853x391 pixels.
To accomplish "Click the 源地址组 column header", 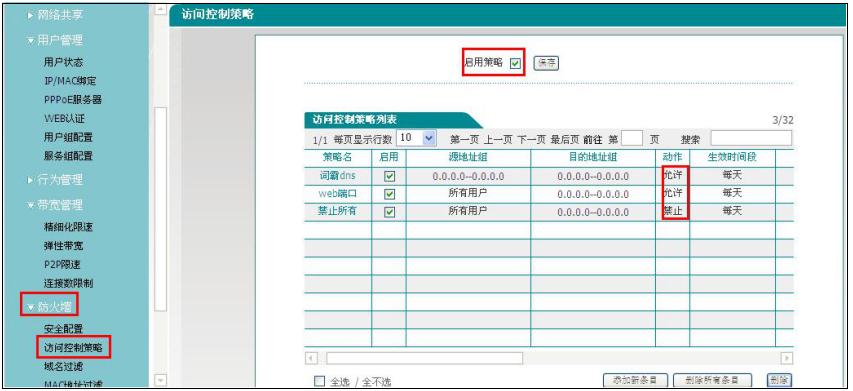I will [x=468, y=158].
